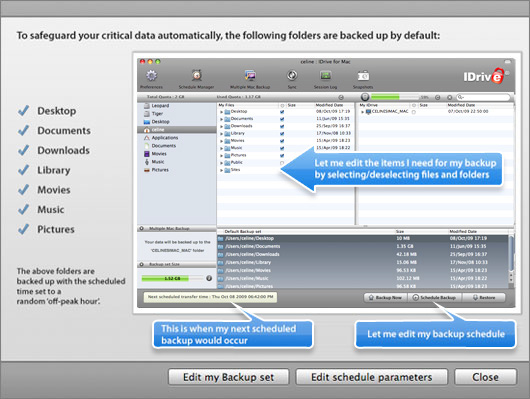Open the Schedule Manager alarm clock icon

click(197, 75)
